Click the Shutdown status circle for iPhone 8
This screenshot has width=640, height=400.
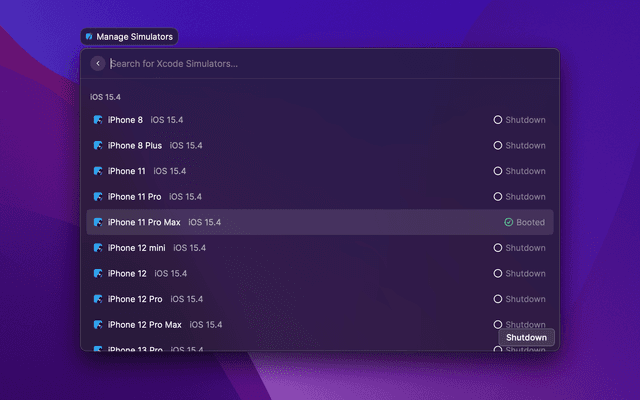(x=498, y=120)
